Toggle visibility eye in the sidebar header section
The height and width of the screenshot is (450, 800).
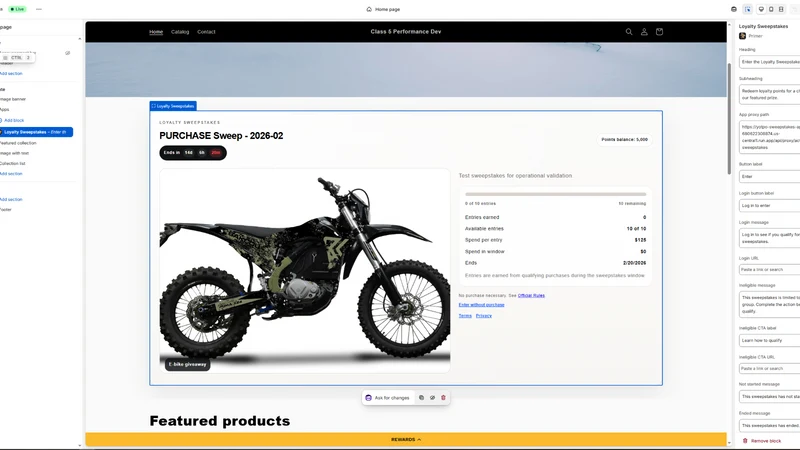(67, 53)
